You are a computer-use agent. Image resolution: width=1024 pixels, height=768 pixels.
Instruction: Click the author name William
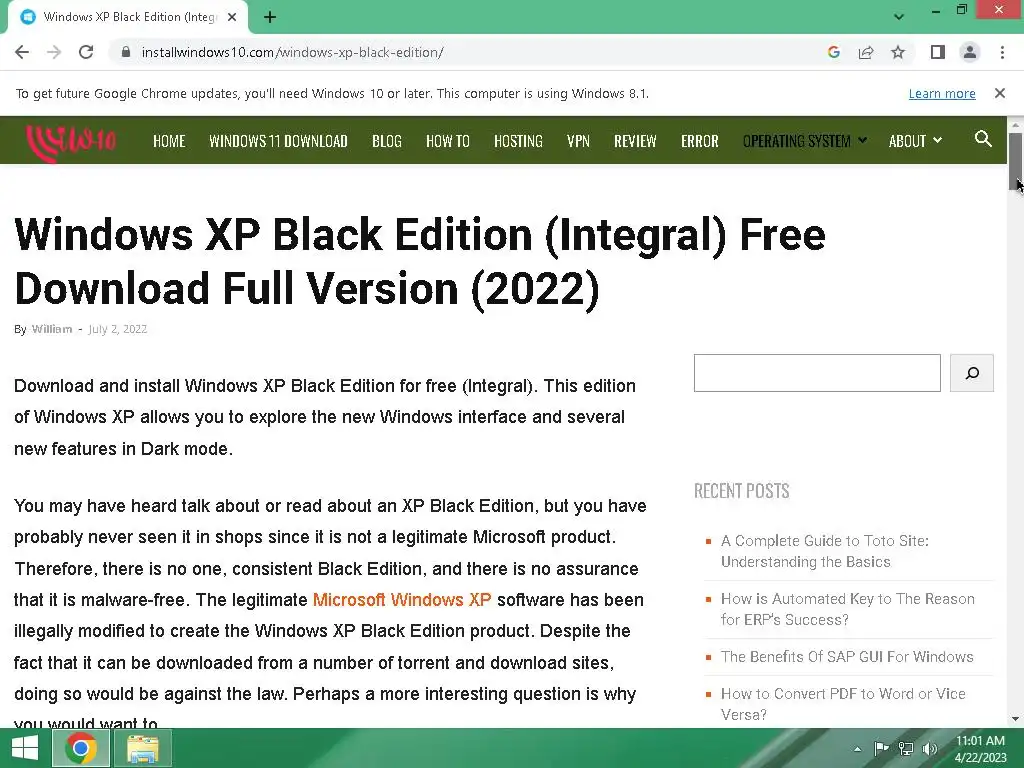[52, 329]
